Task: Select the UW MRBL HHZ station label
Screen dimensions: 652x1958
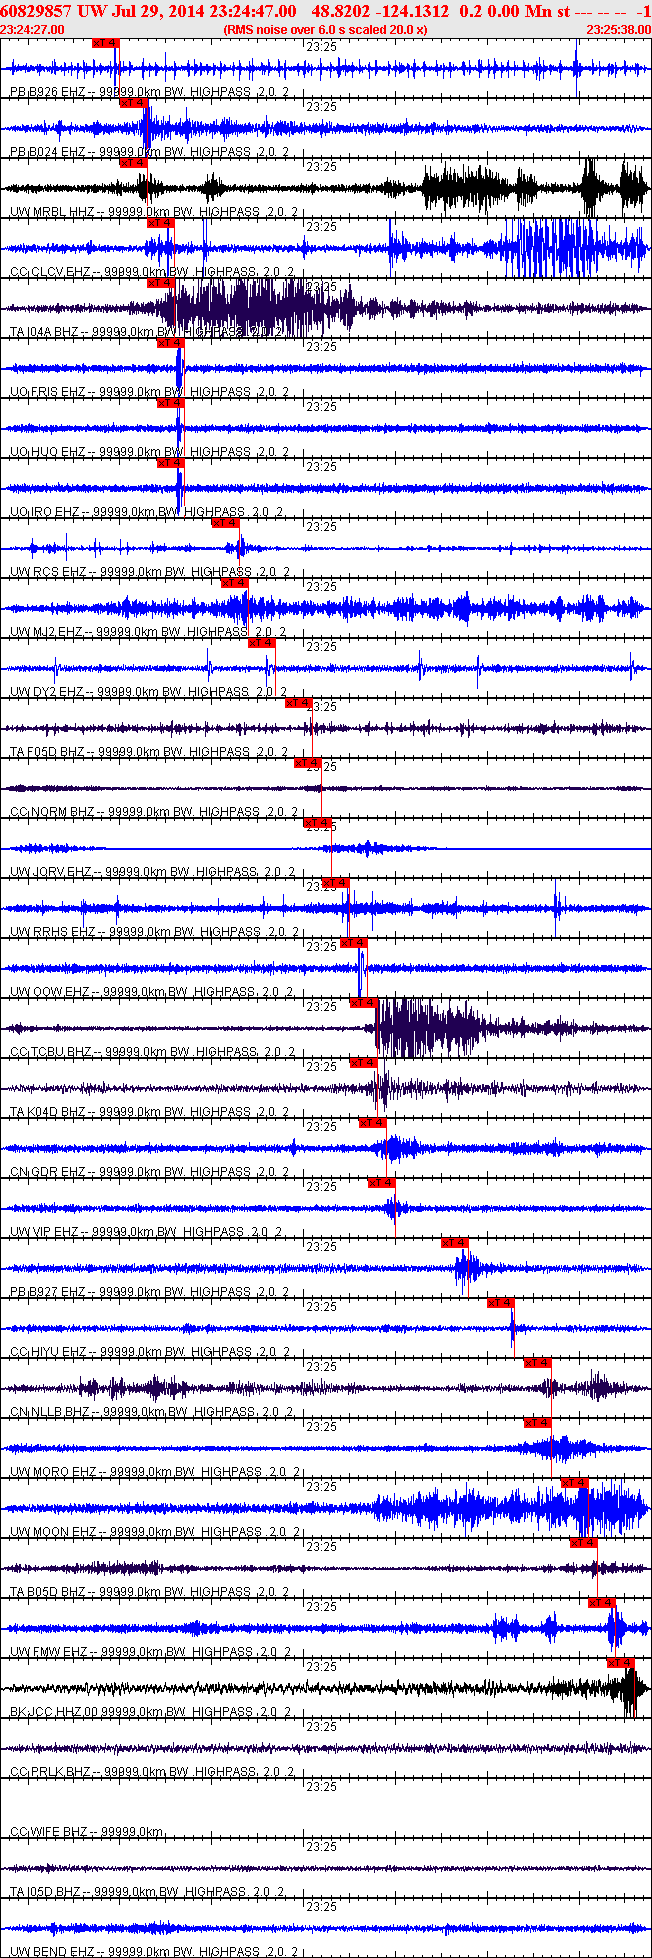Action: [155, 212]
